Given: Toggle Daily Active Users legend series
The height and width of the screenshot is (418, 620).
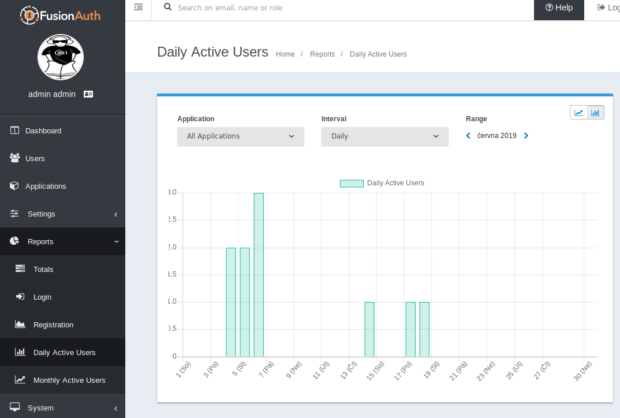Looking at the screenshot, I should [382, 183].
